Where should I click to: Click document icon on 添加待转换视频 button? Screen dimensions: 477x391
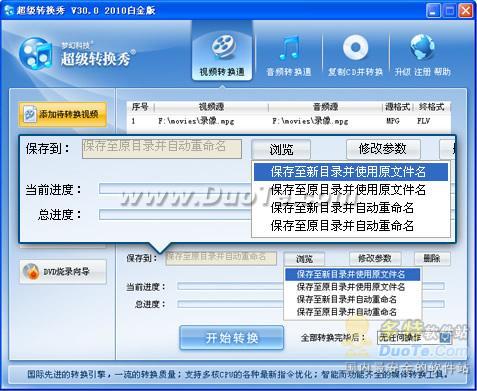(x=30, y=115)
